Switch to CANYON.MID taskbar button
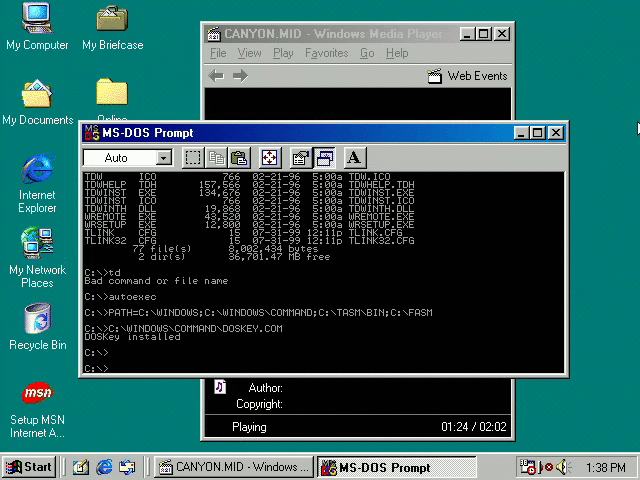640x480 pixels. tap(233, 467)
